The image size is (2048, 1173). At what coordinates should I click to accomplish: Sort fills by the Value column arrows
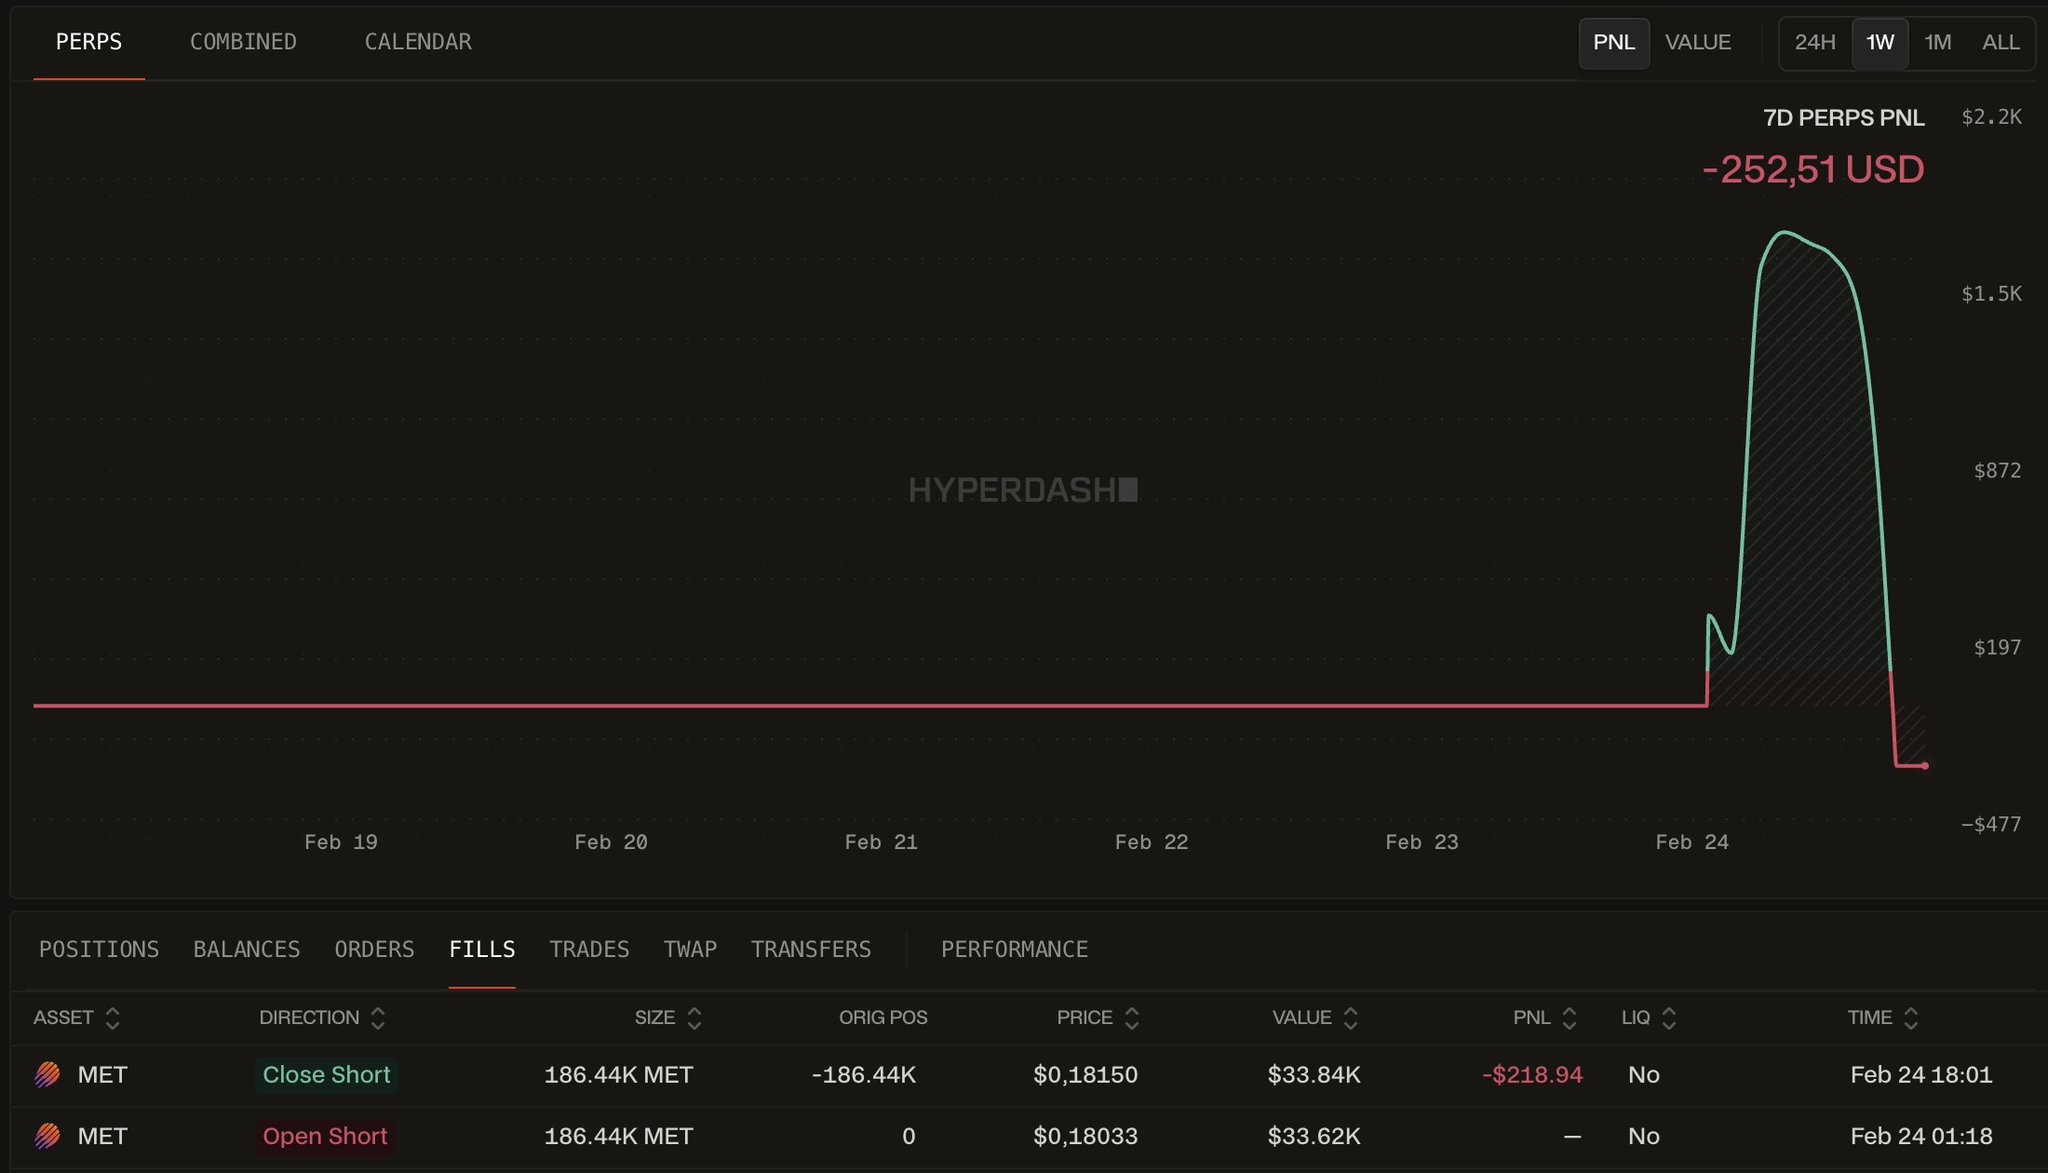1351,1018
